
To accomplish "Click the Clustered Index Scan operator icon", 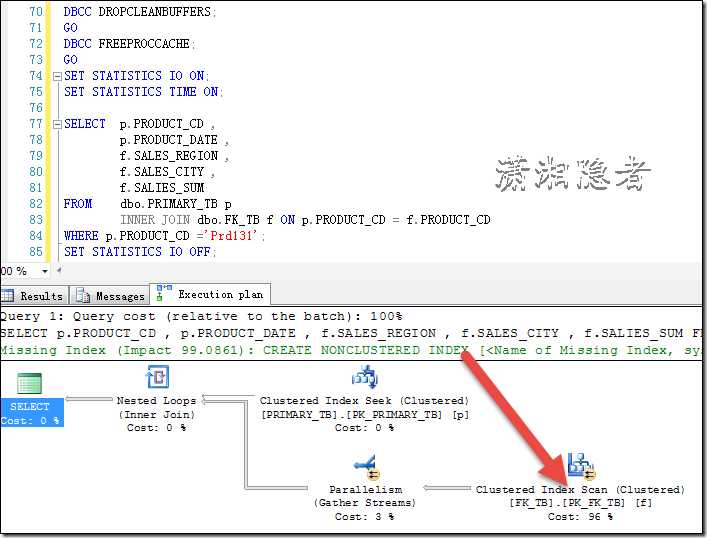I will point(582,466).
